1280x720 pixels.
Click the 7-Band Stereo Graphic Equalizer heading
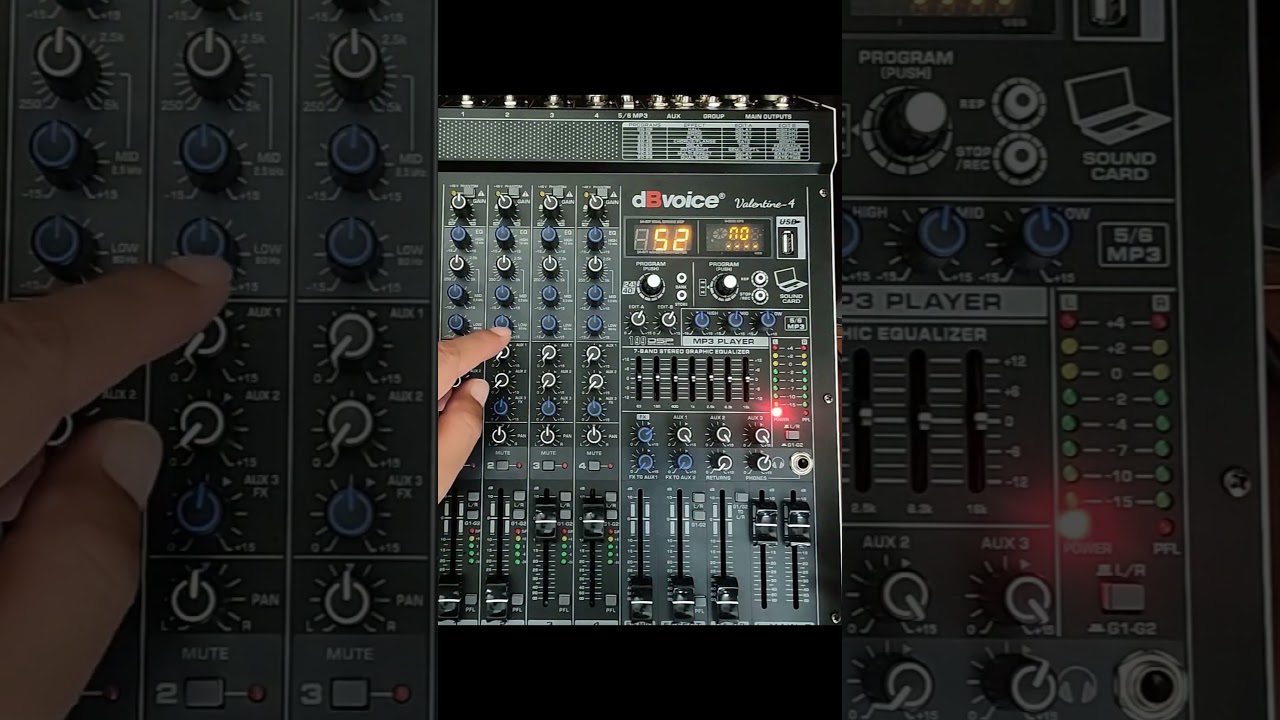[692, 351]
